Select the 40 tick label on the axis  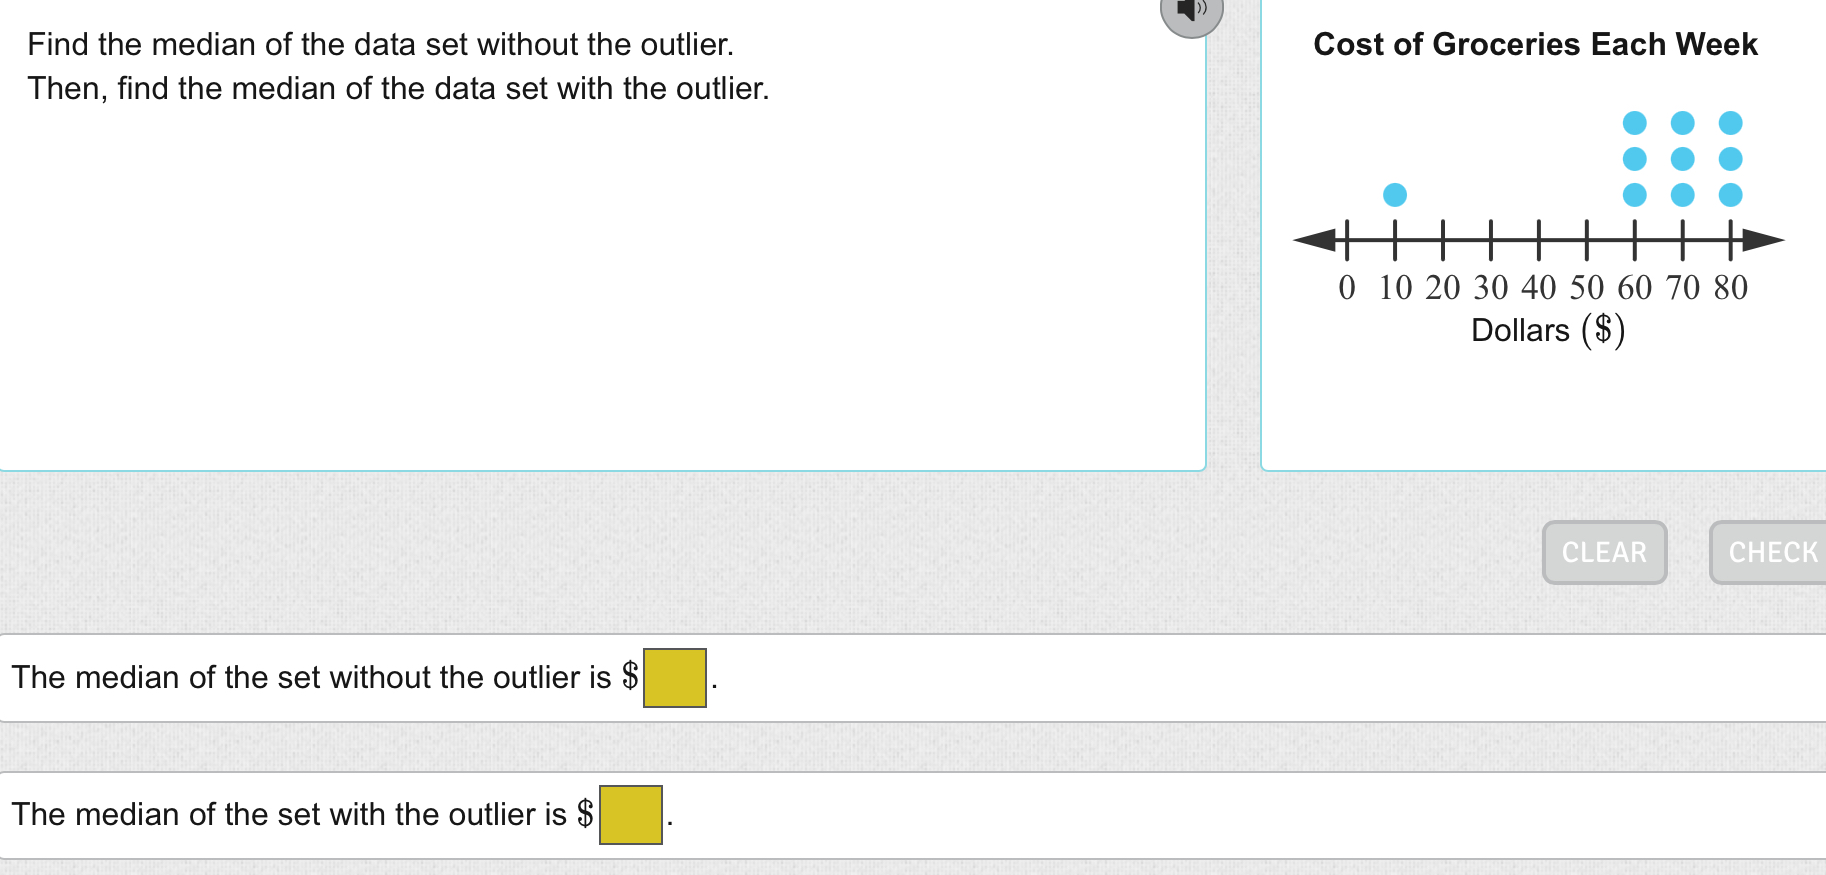[x=1539, y=288]
